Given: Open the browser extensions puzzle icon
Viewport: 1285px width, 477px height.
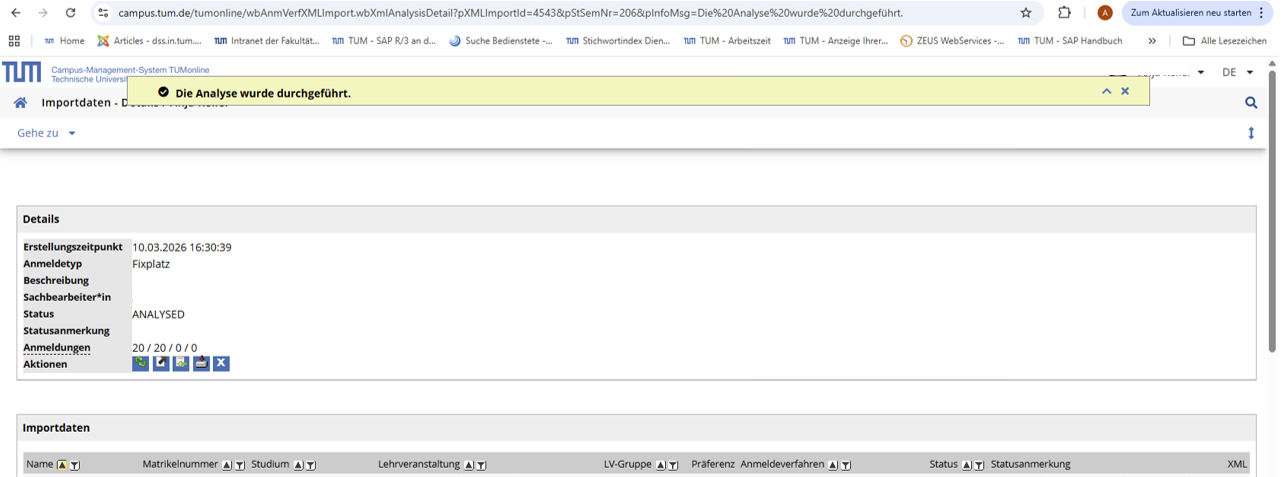Looking at the screenshot, I should tap(1064, 13).
